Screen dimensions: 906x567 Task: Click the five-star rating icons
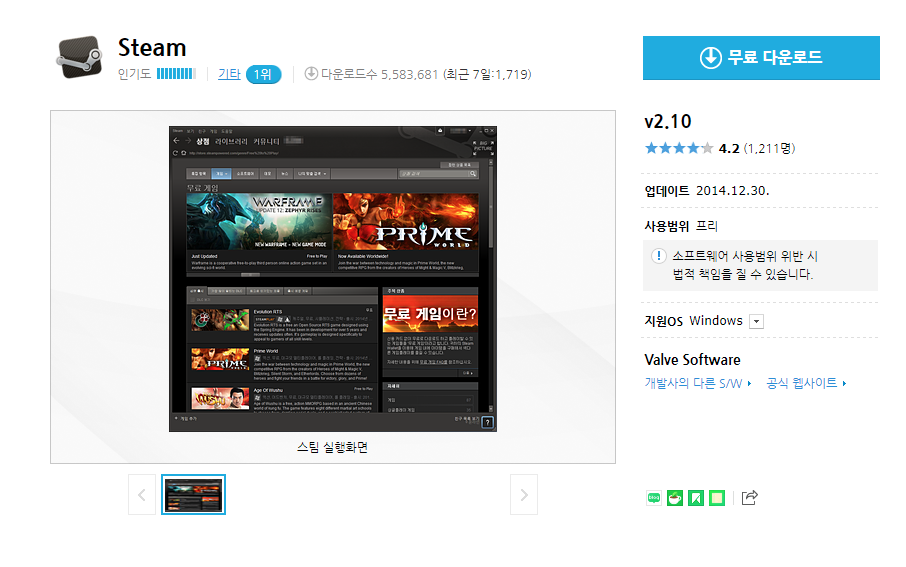coord(679,148)
